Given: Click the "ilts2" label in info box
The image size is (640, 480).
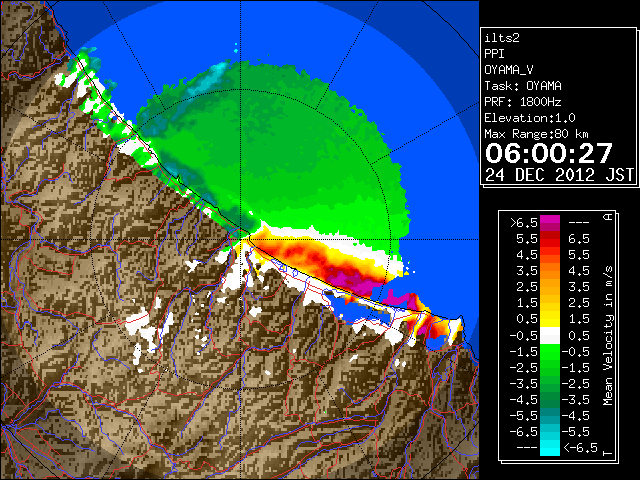Looking at the screenshot, I should (x=502, y=38).
